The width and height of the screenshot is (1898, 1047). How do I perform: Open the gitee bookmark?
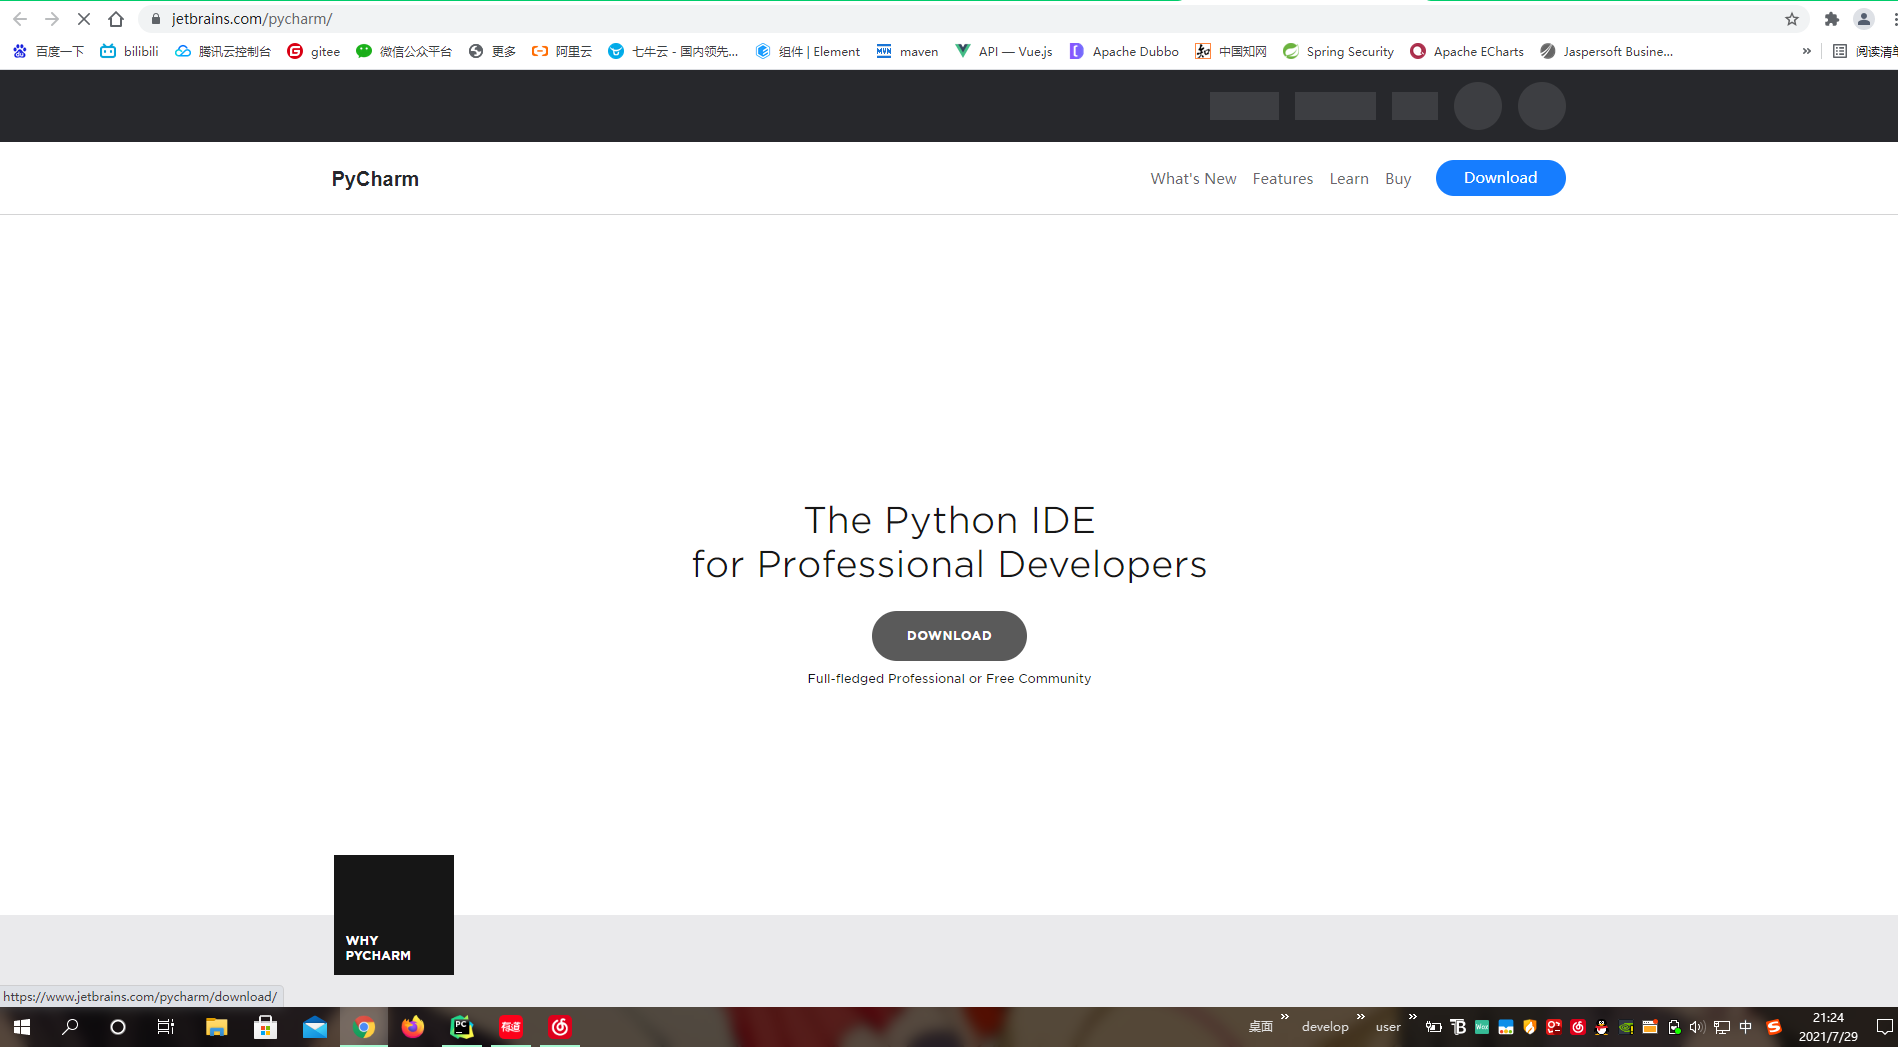tap(314, 51)
